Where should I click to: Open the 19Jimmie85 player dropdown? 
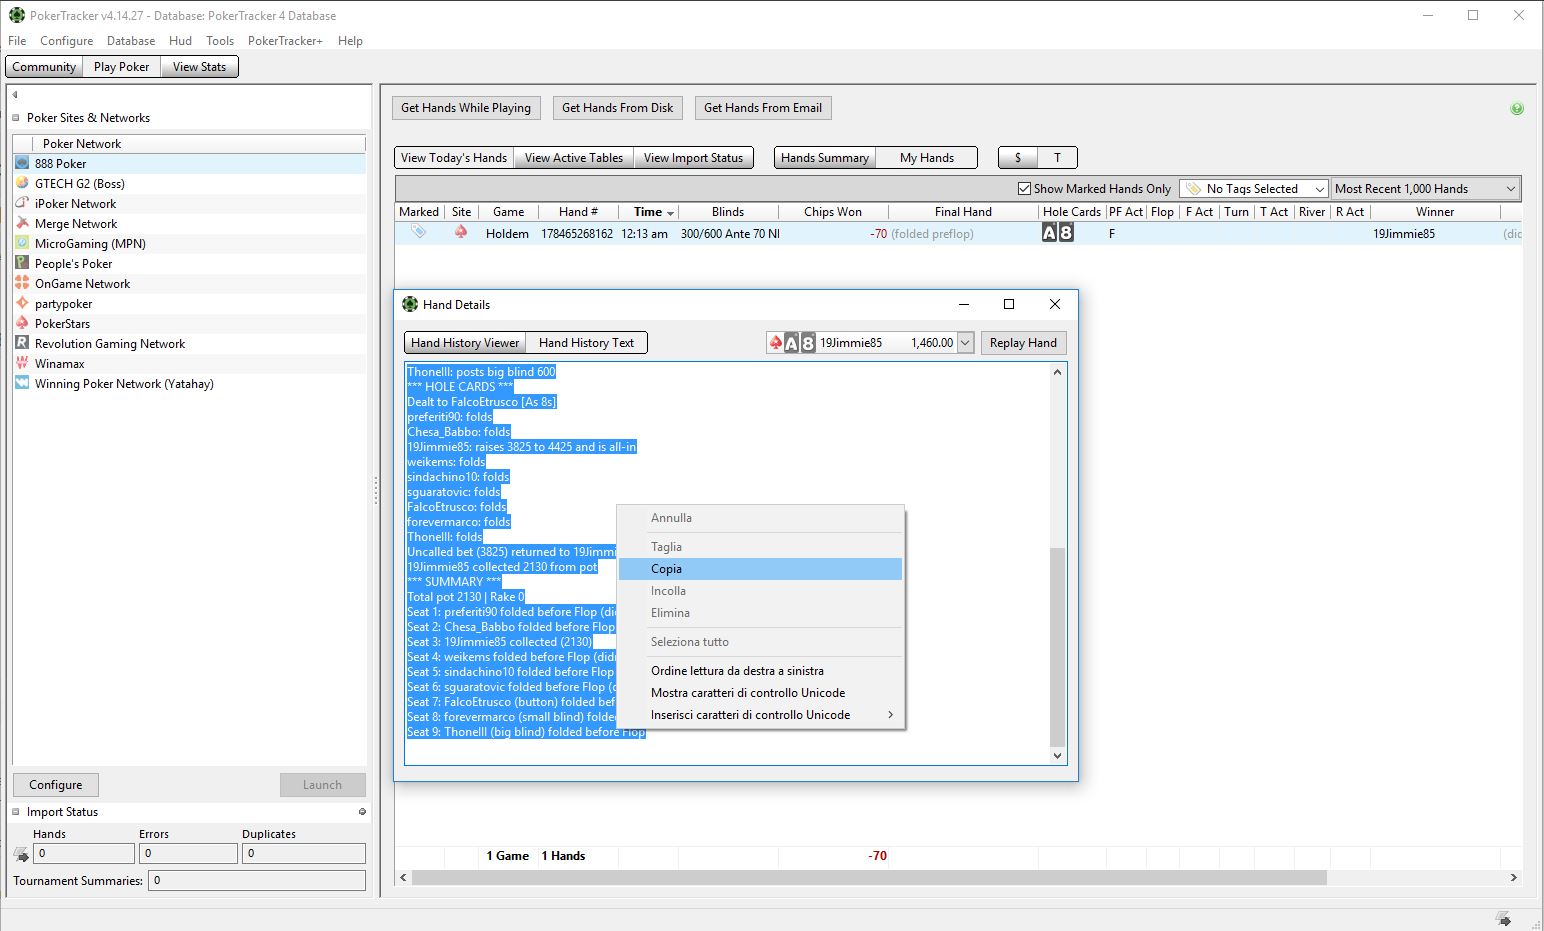tap(965, 343)
